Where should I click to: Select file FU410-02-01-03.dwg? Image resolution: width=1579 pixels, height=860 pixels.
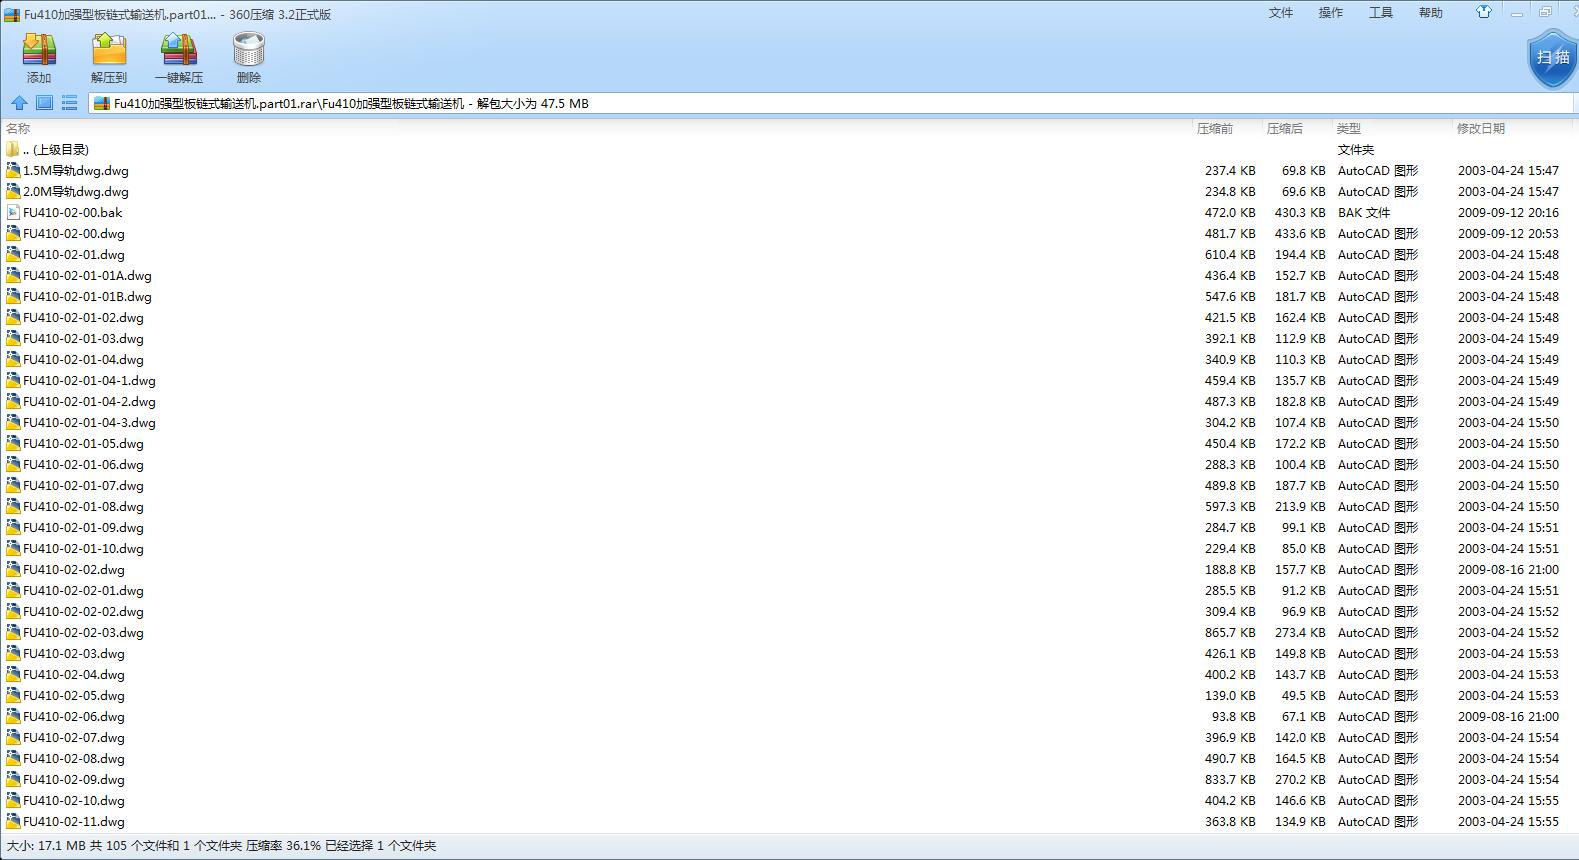83,339
